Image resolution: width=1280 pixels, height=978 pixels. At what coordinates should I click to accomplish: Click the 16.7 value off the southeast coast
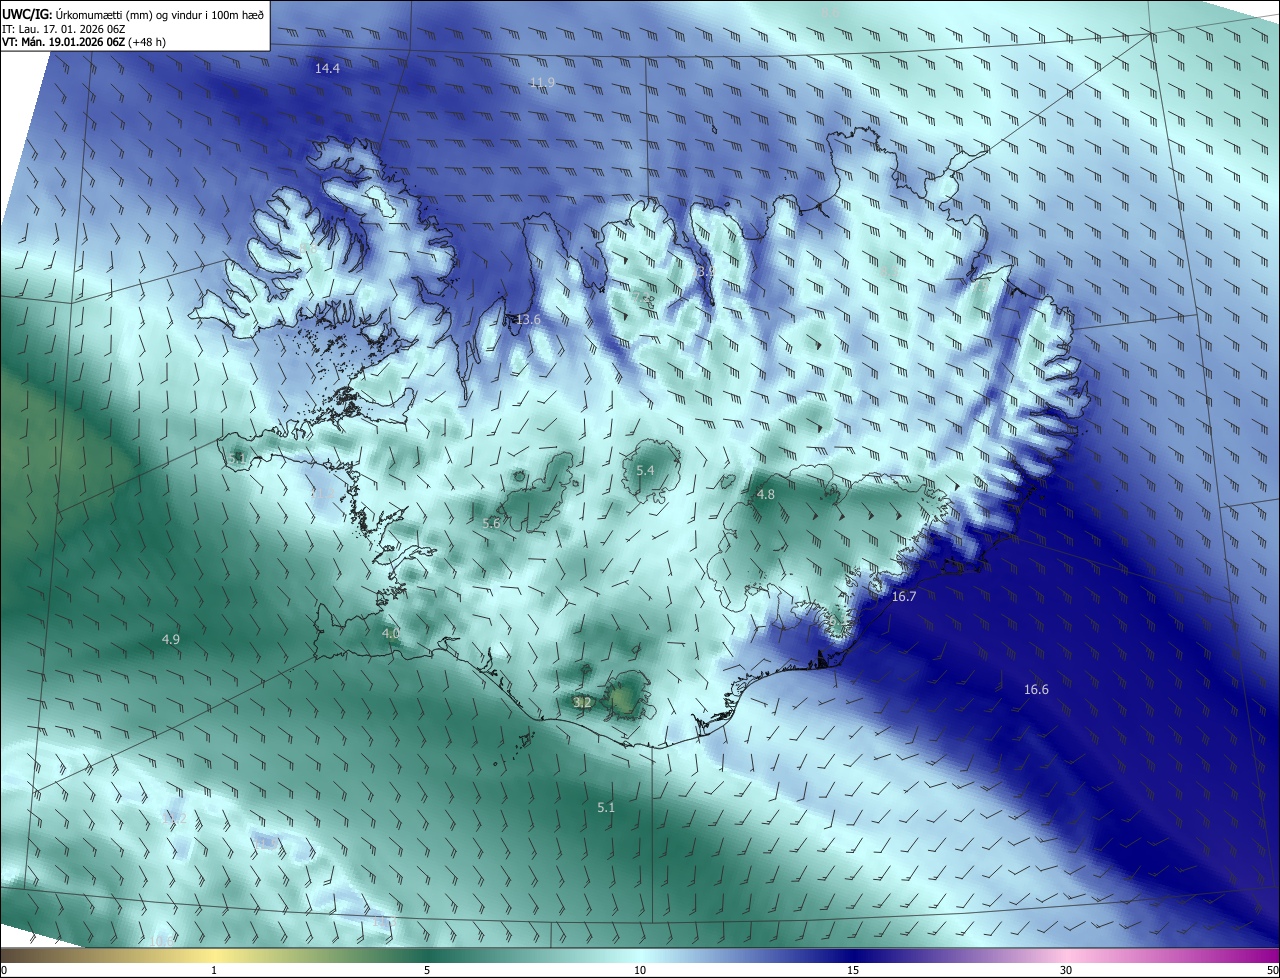tap(903, 596)
